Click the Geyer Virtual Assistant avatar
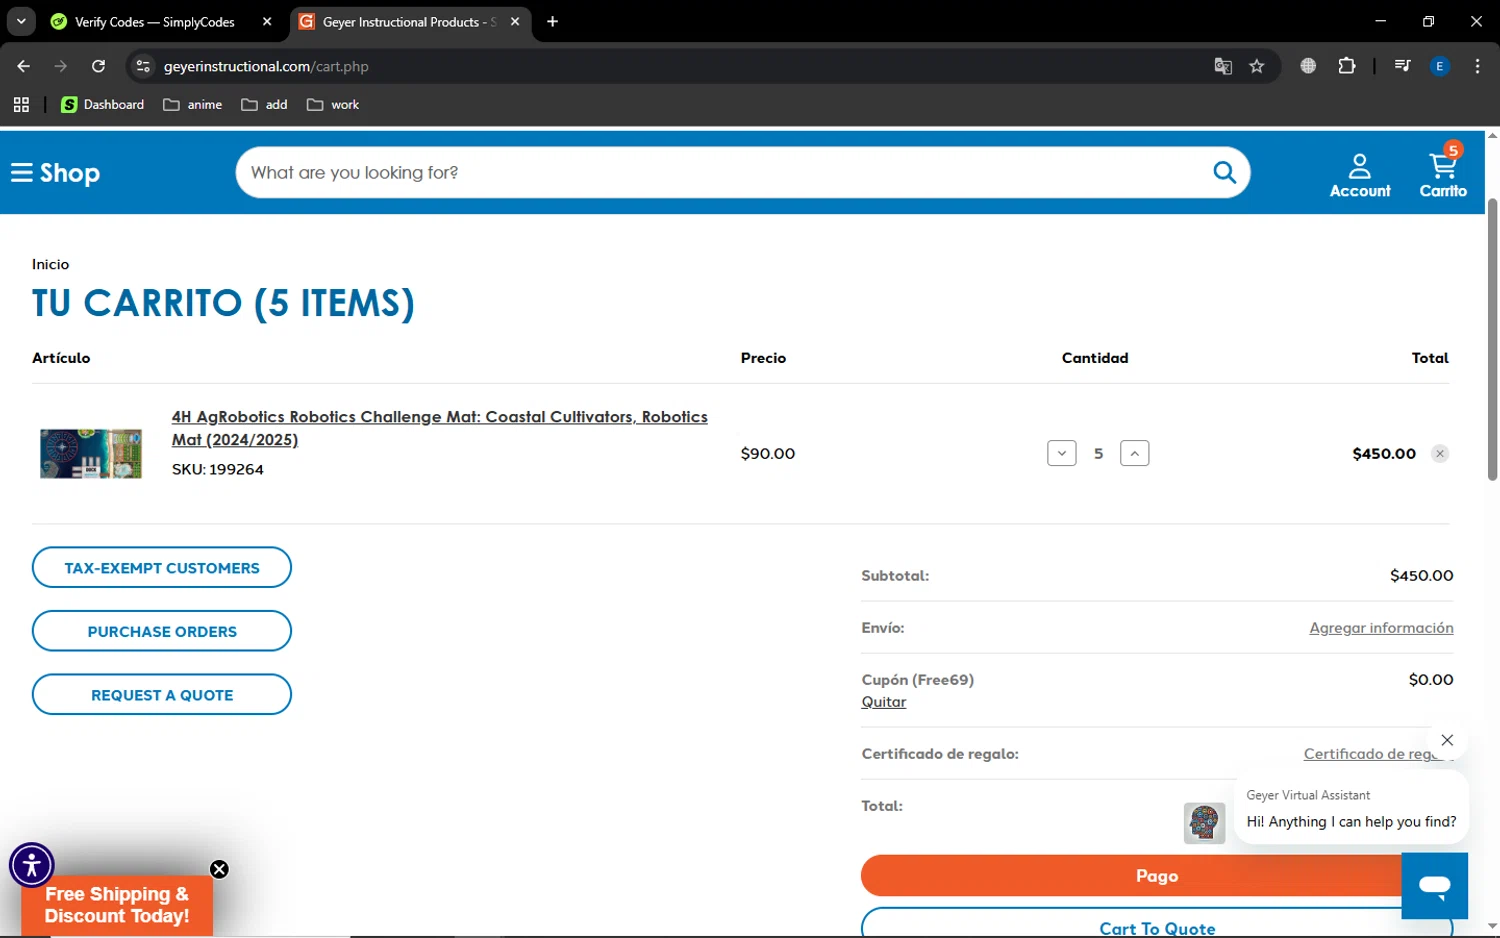This screenshot has width=1500, height=938. (x=1204, y=823)
